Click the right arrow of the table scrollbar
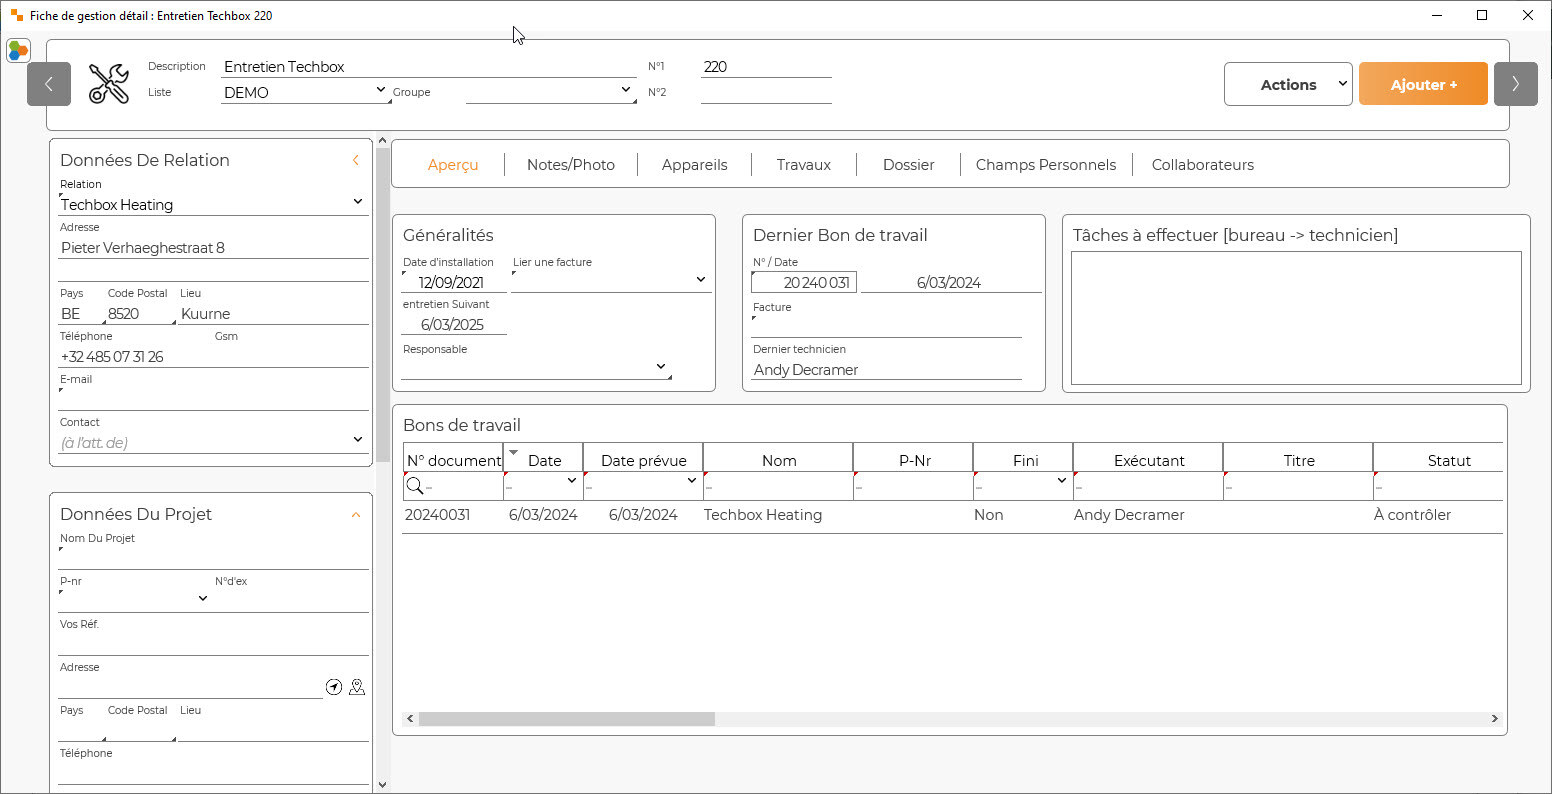 point(1495,718)
